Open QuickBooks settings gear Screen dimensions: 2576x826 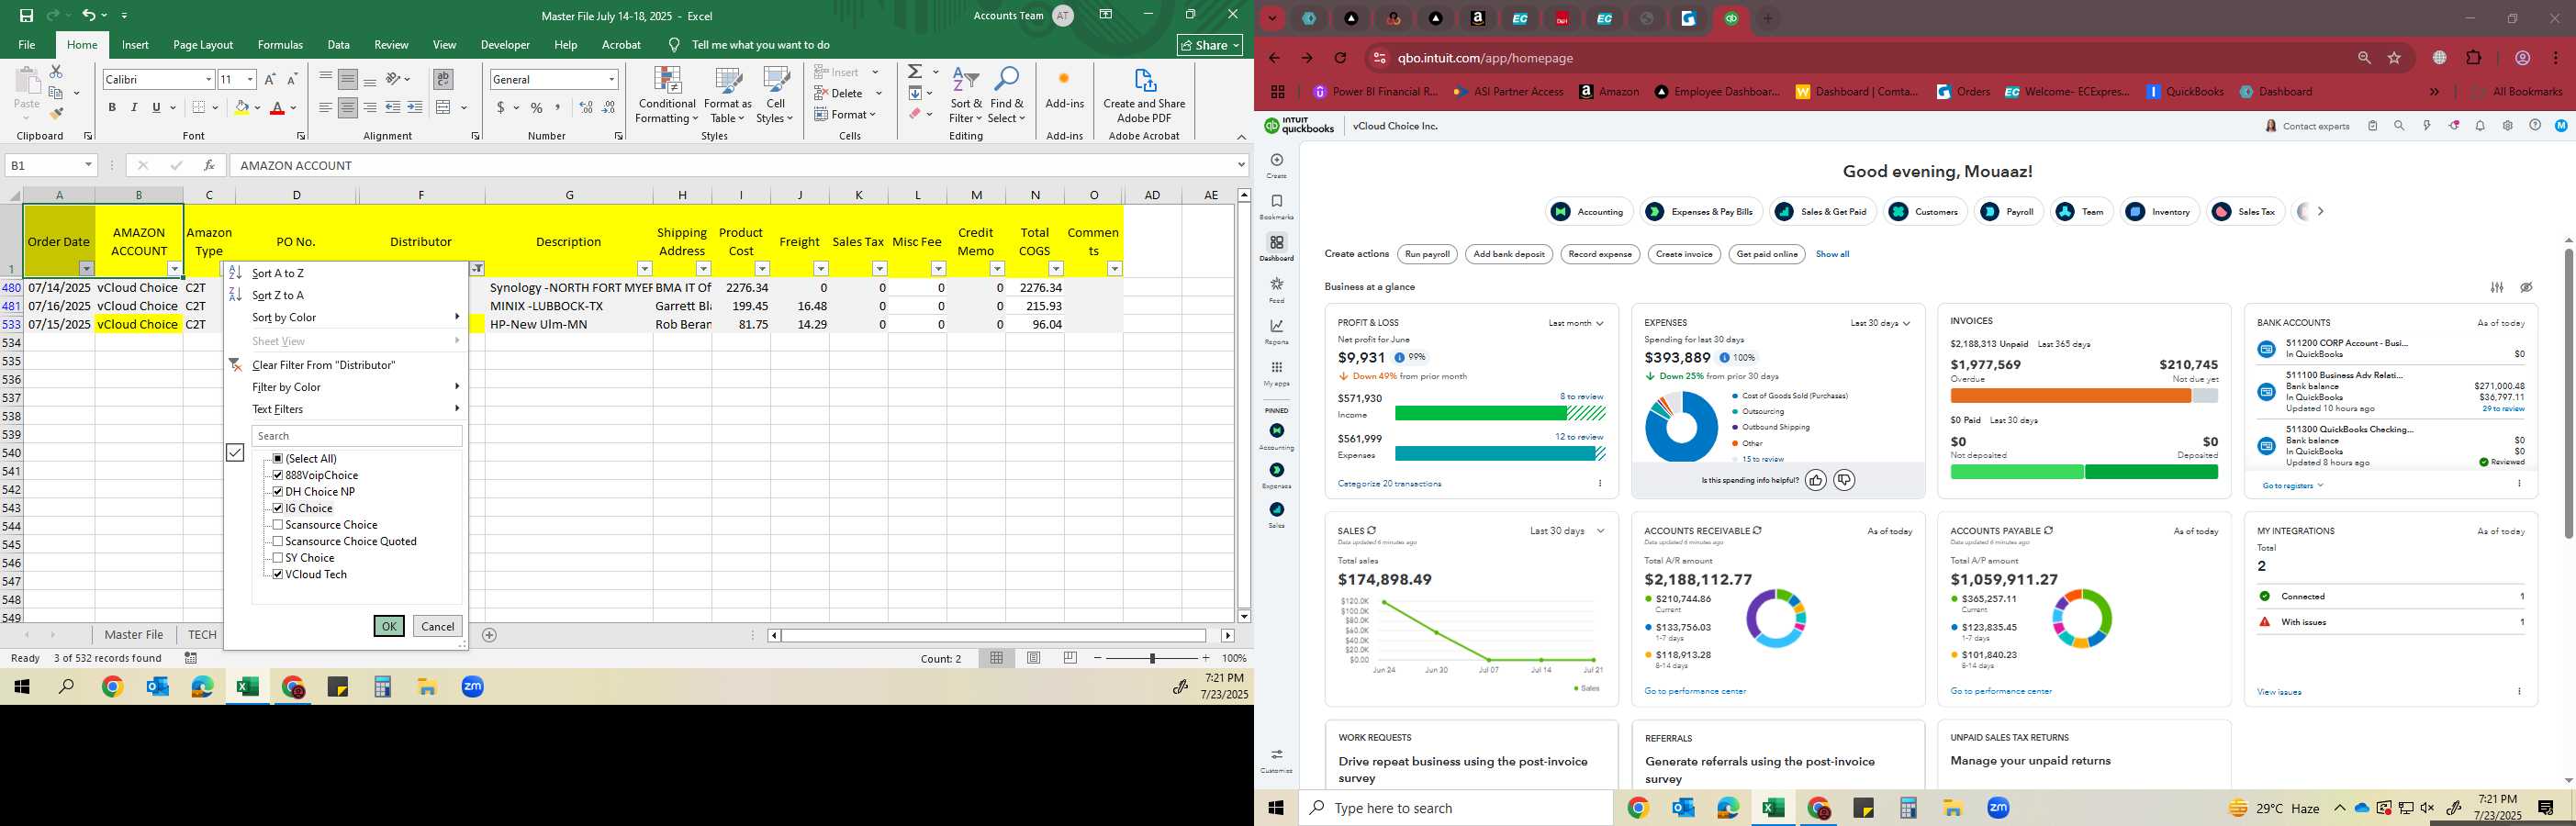pyautogui.click(x=2507, y=126)
